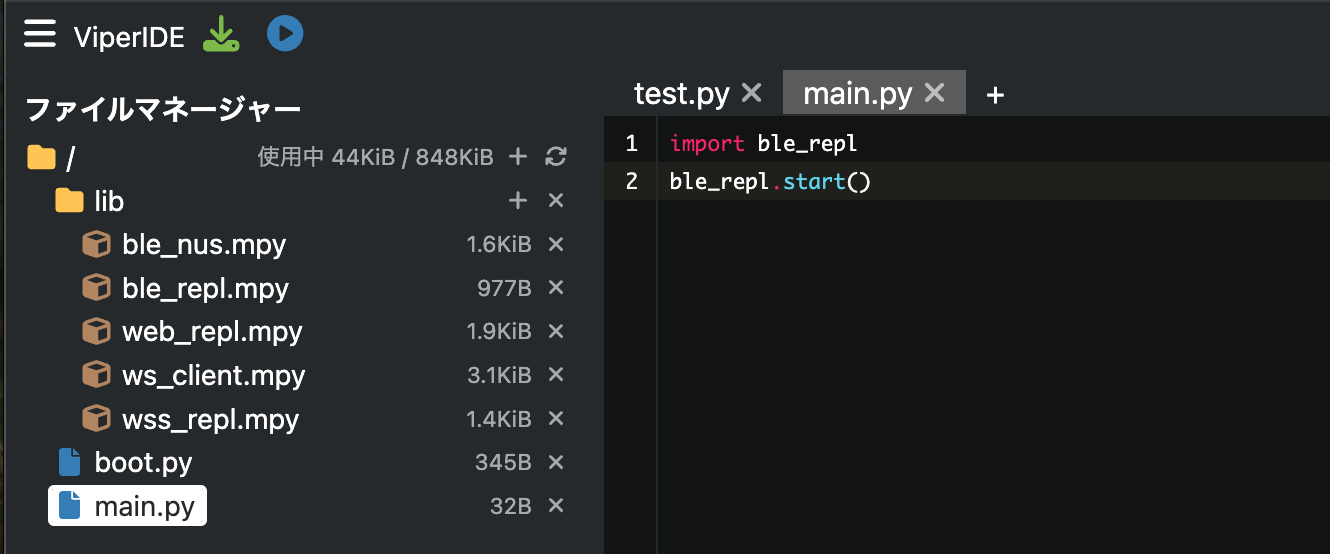Run the script with the blue play button

pyautogui.click(x=285, y=35)
